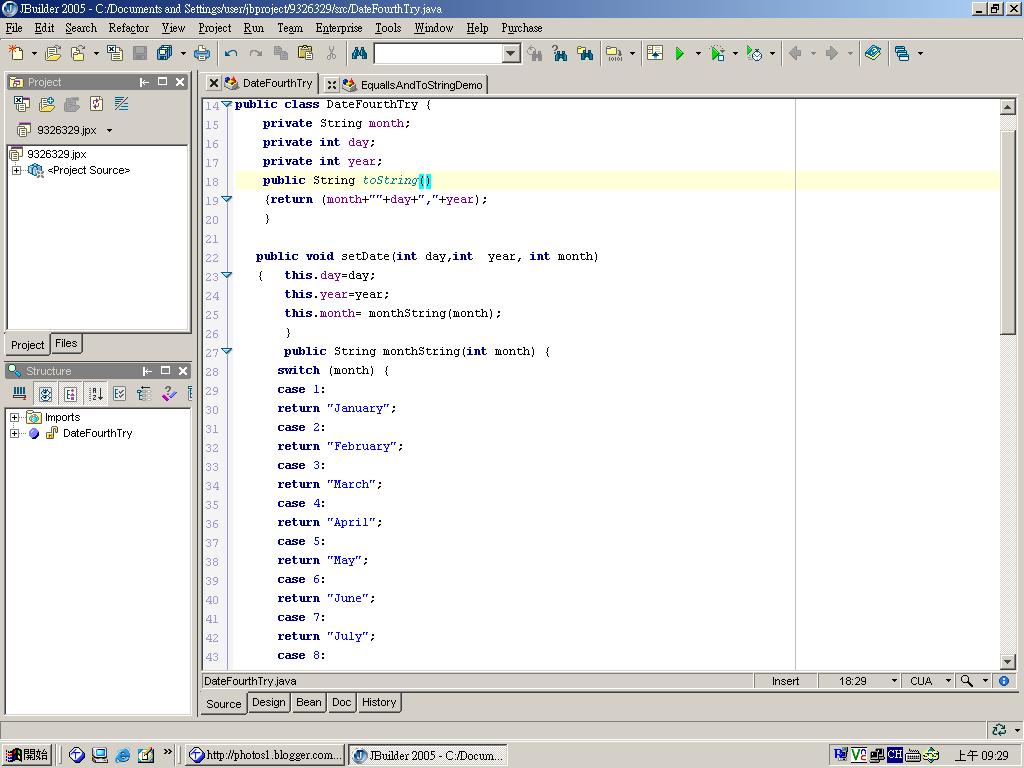Click the Help Topics book icon
Viewport: 1024px width, 768px height.
pos(873,54)
